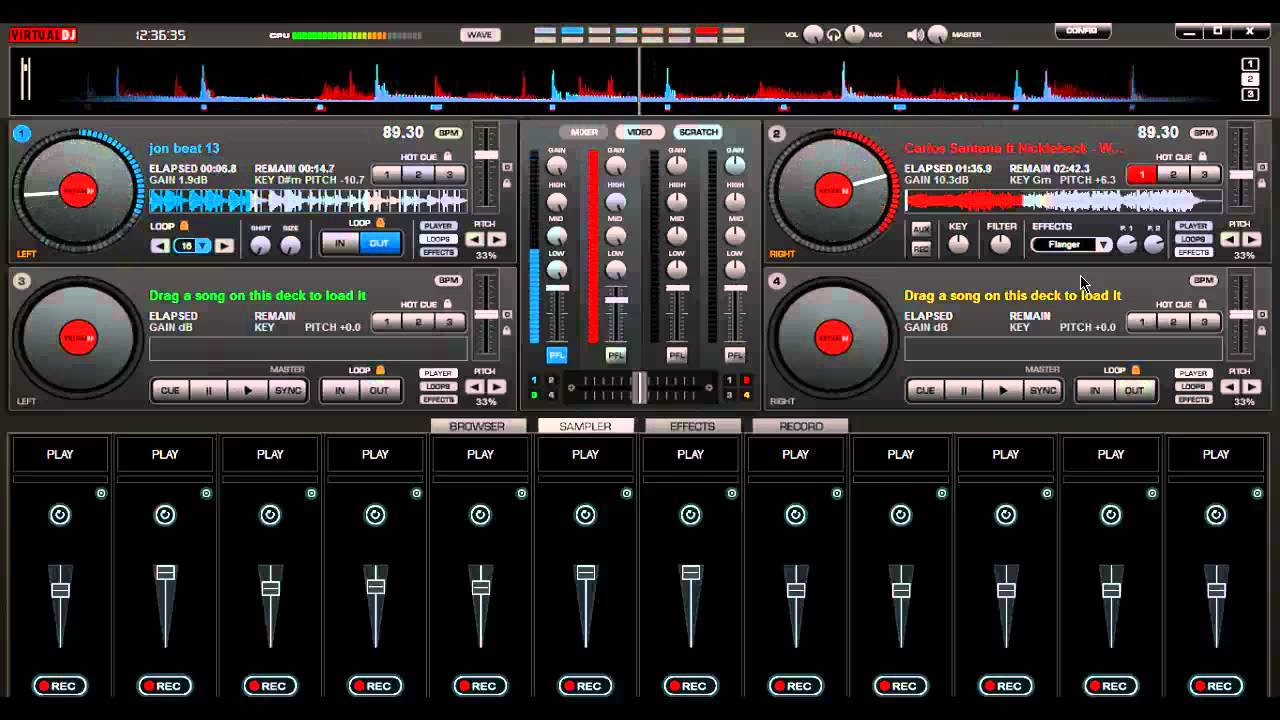Switch to the SAMPLER tab
The image size is (1280, 720).
click(x=585, y=426)
